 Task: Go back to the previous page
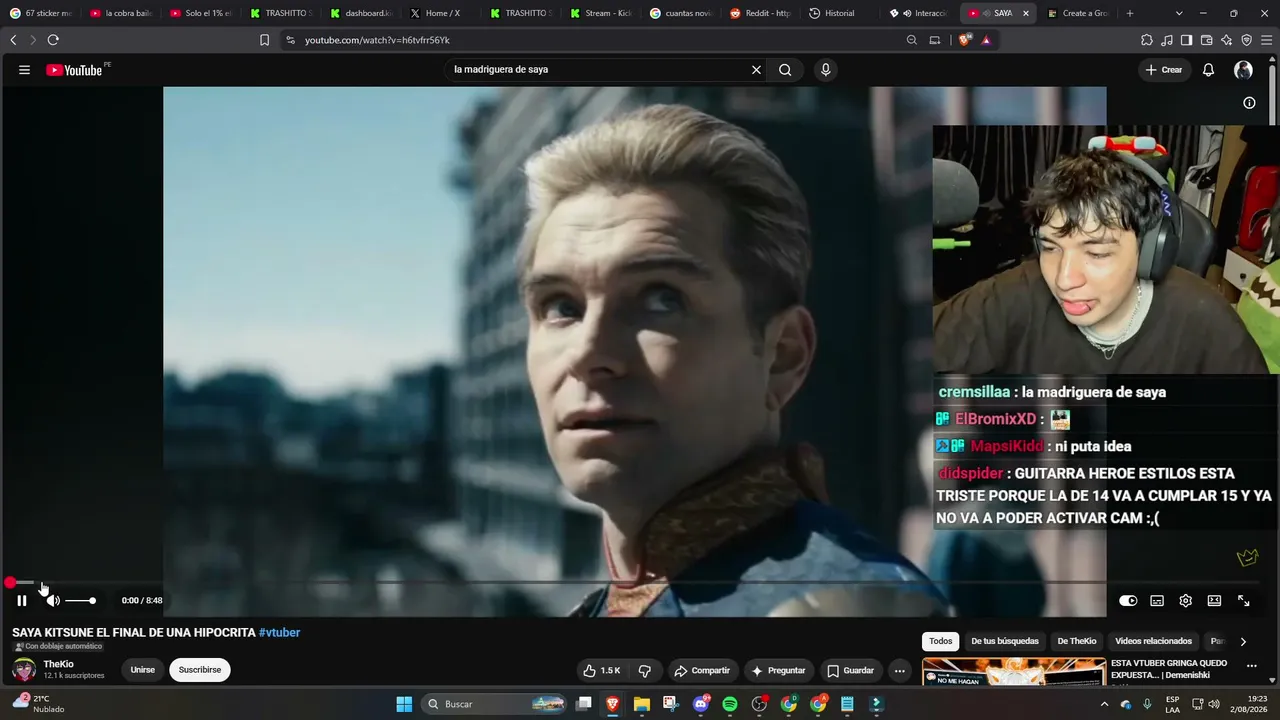click(13, 40)
